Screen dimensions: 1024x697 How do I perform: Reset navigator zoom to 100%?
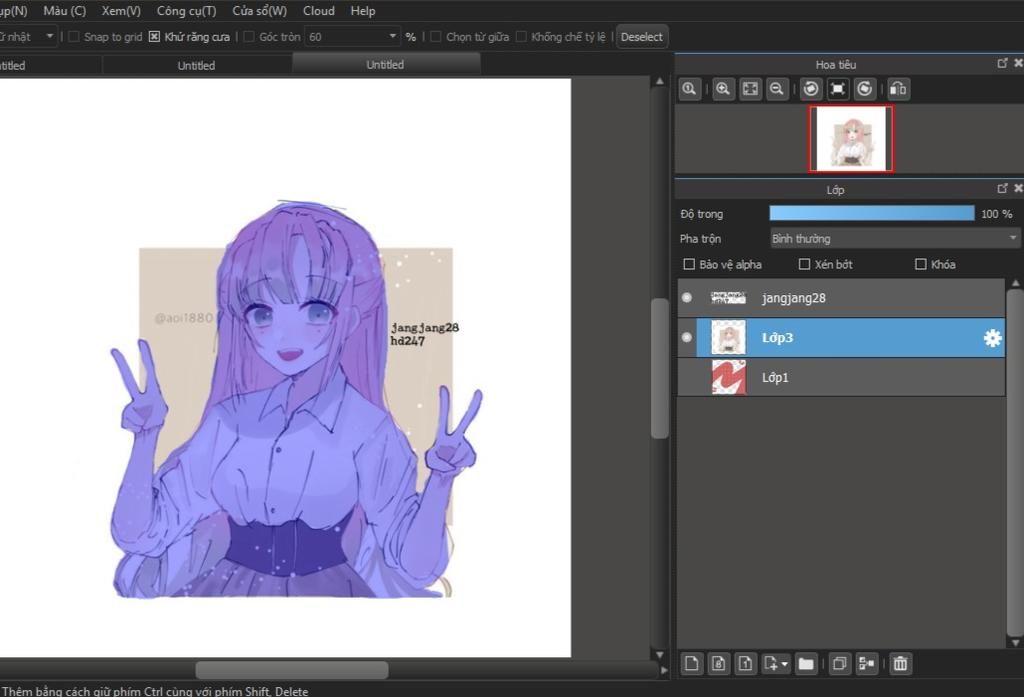click(689, 89)
